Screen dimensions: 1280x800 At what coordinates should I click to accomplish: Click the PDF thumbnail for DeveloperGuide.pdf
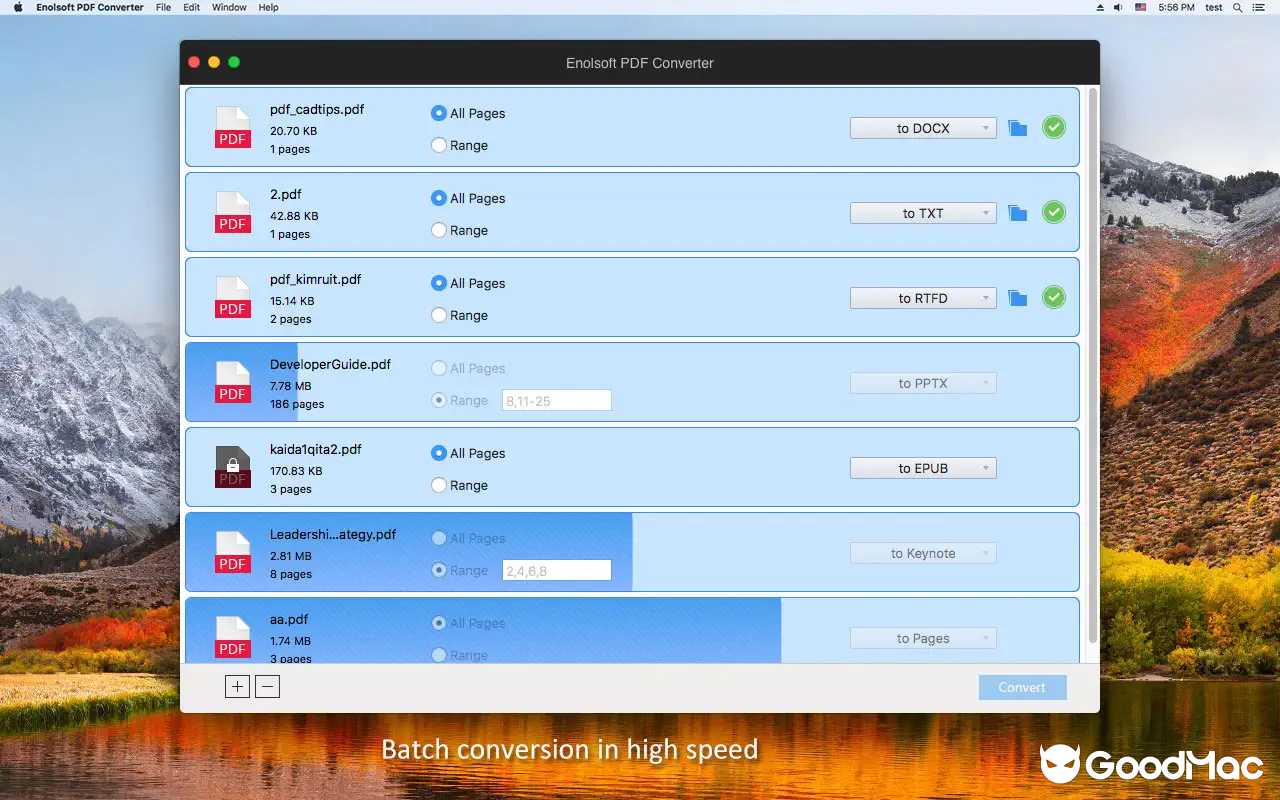pos(232,384)
